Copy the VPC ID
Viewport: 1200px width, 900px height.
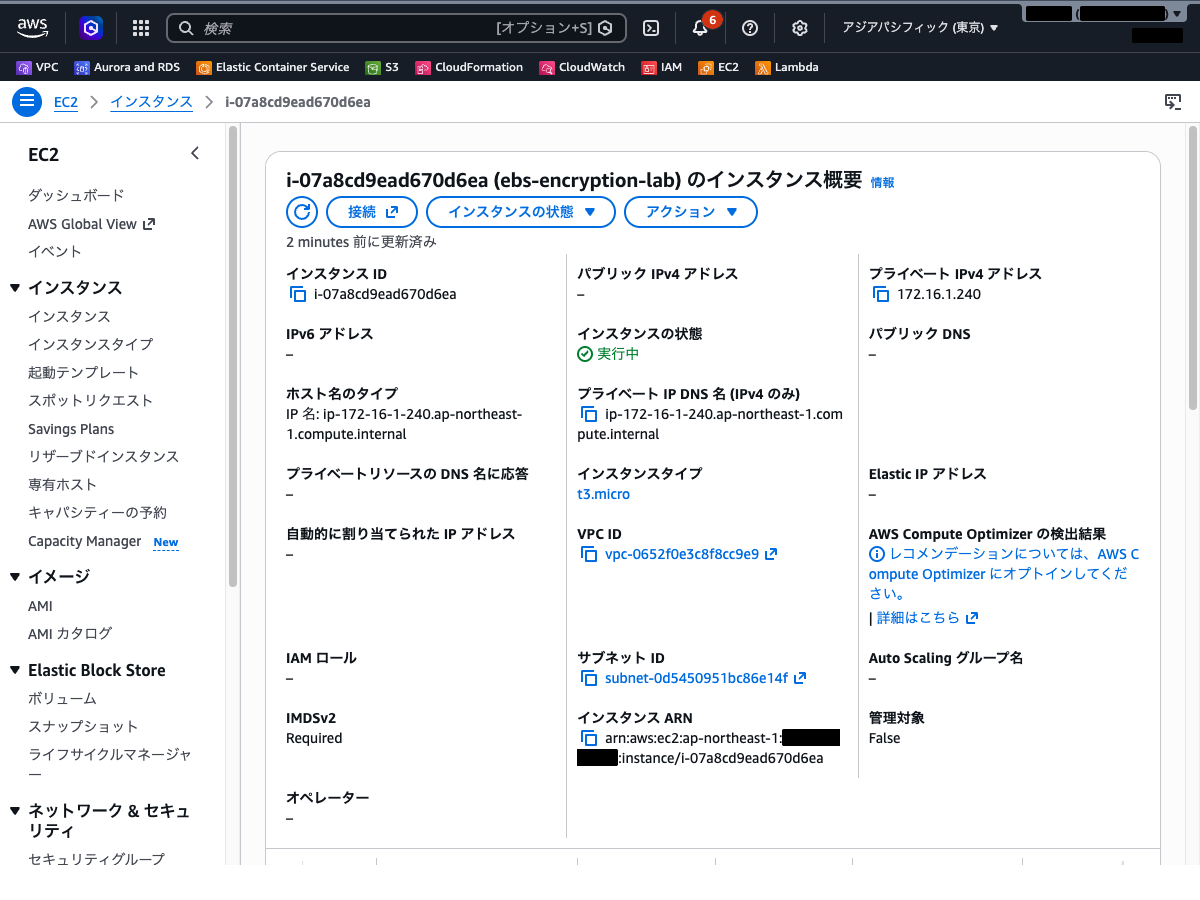[x=589, y=554]
